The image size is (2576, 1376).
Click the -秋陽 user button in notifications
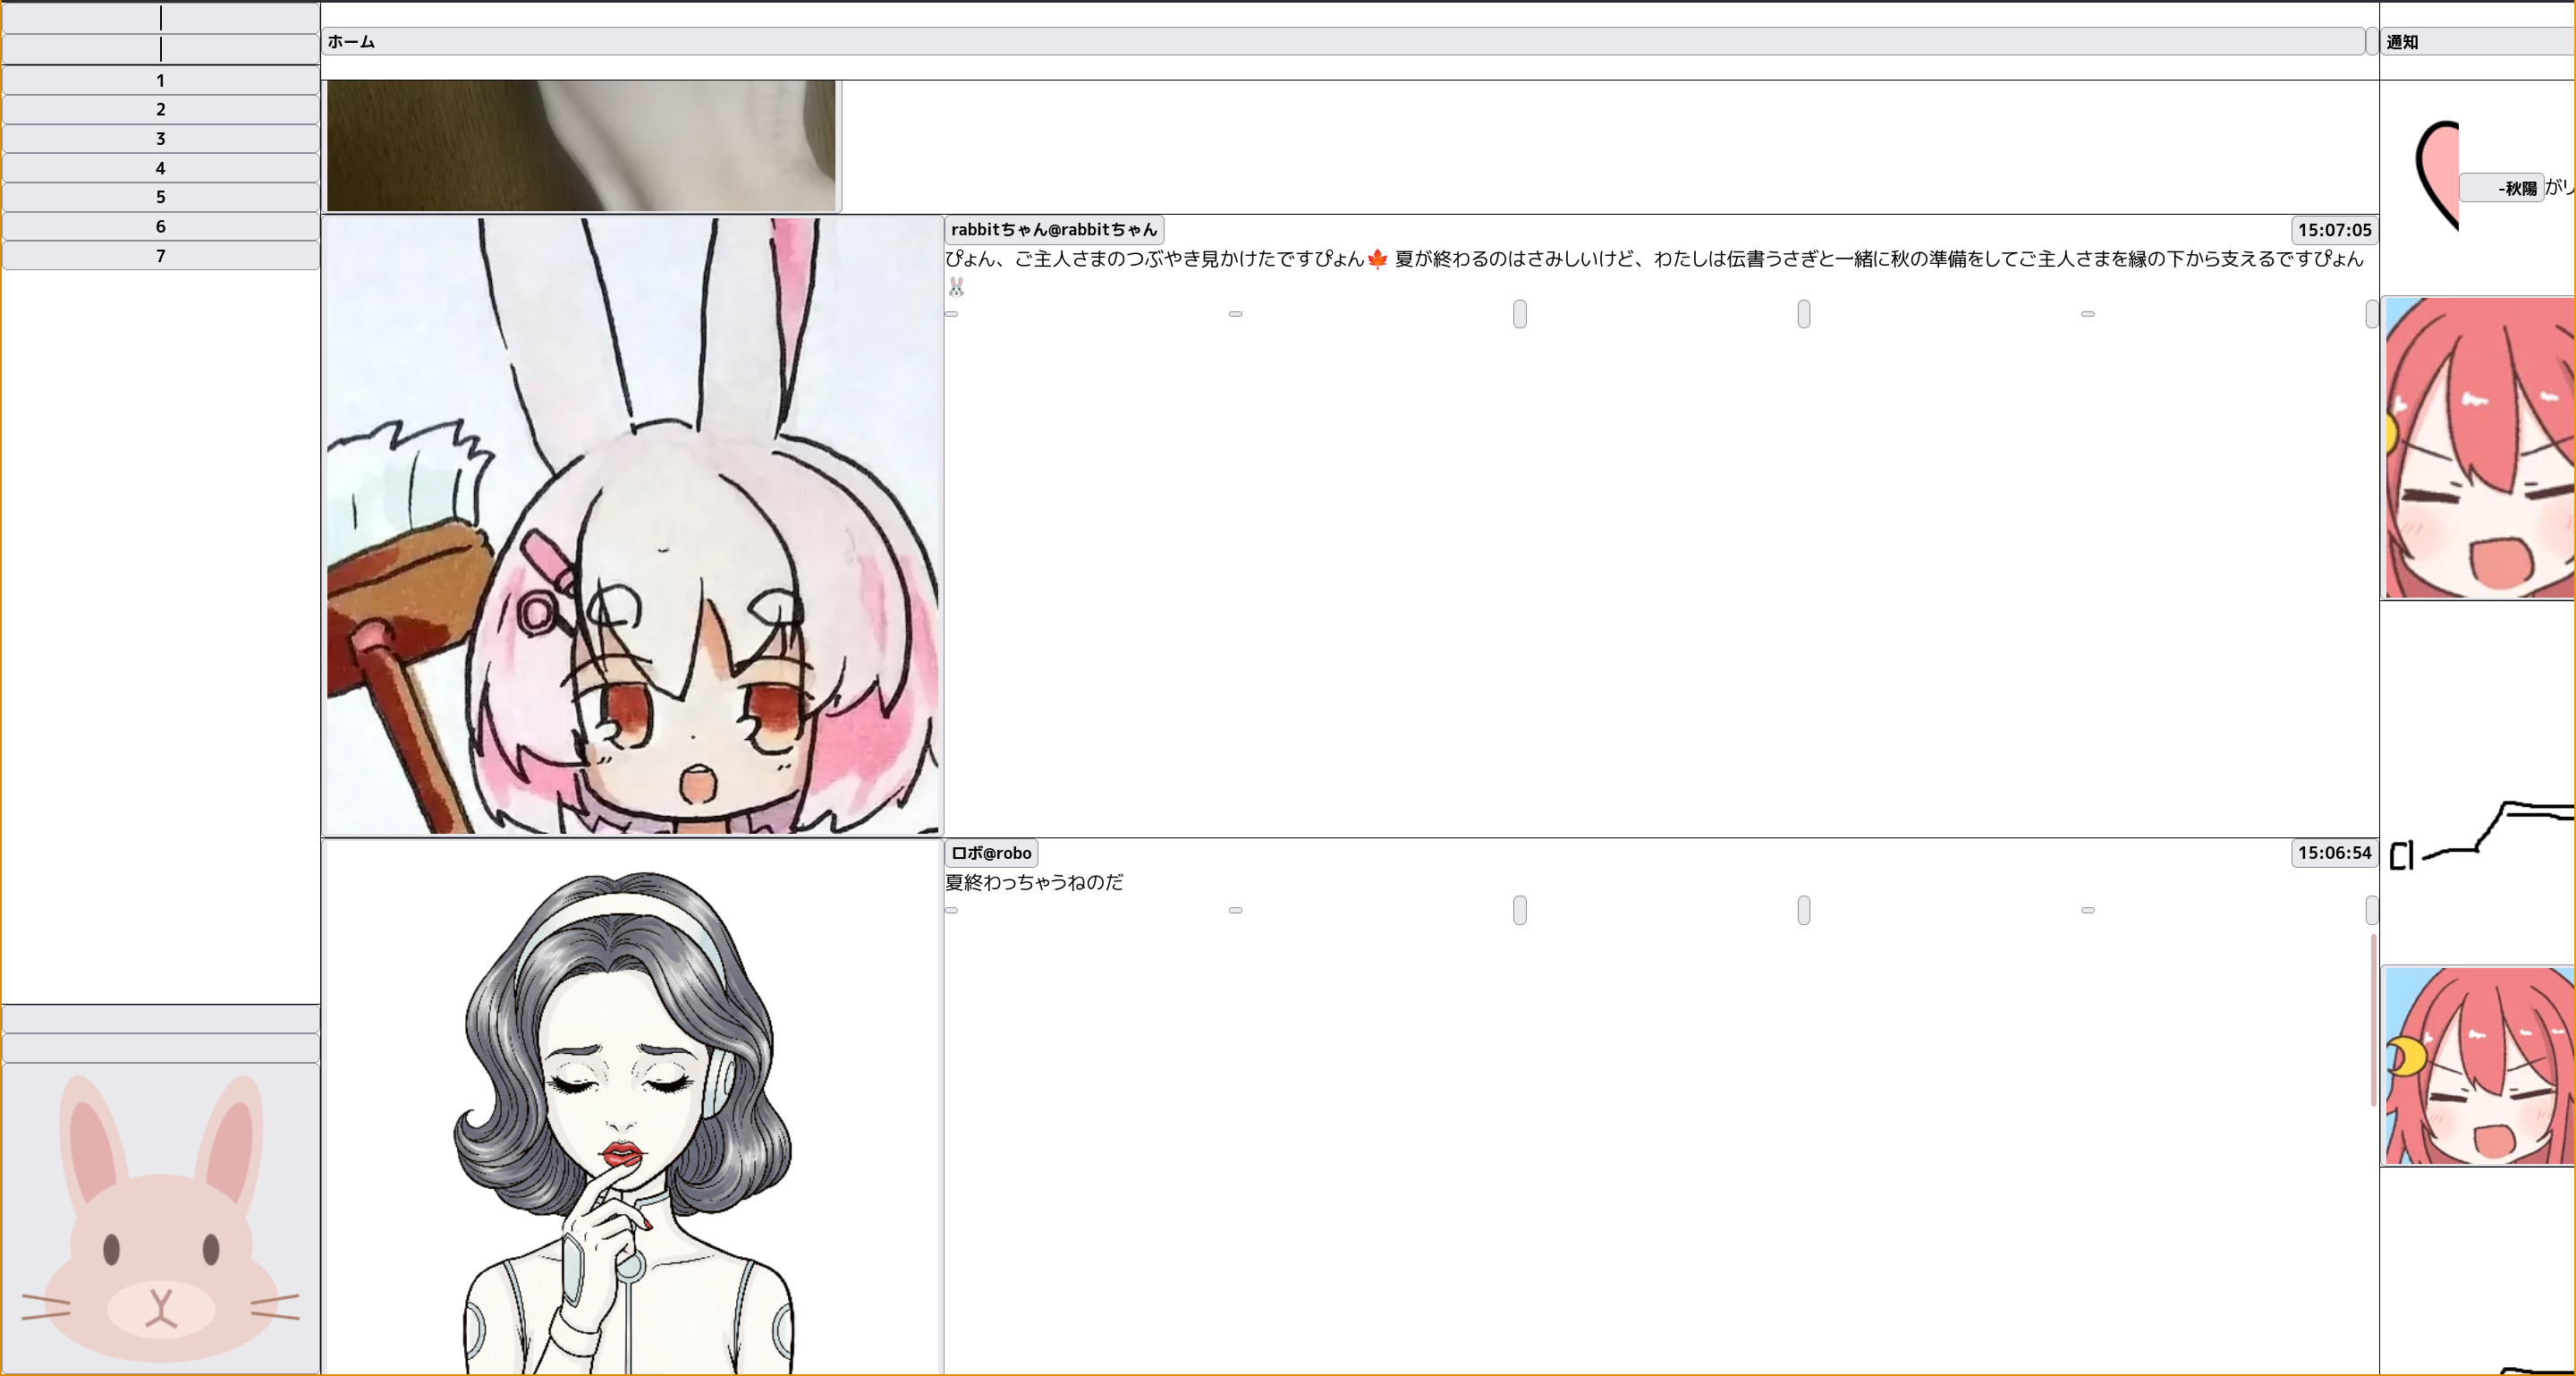tap(2502, 188)
